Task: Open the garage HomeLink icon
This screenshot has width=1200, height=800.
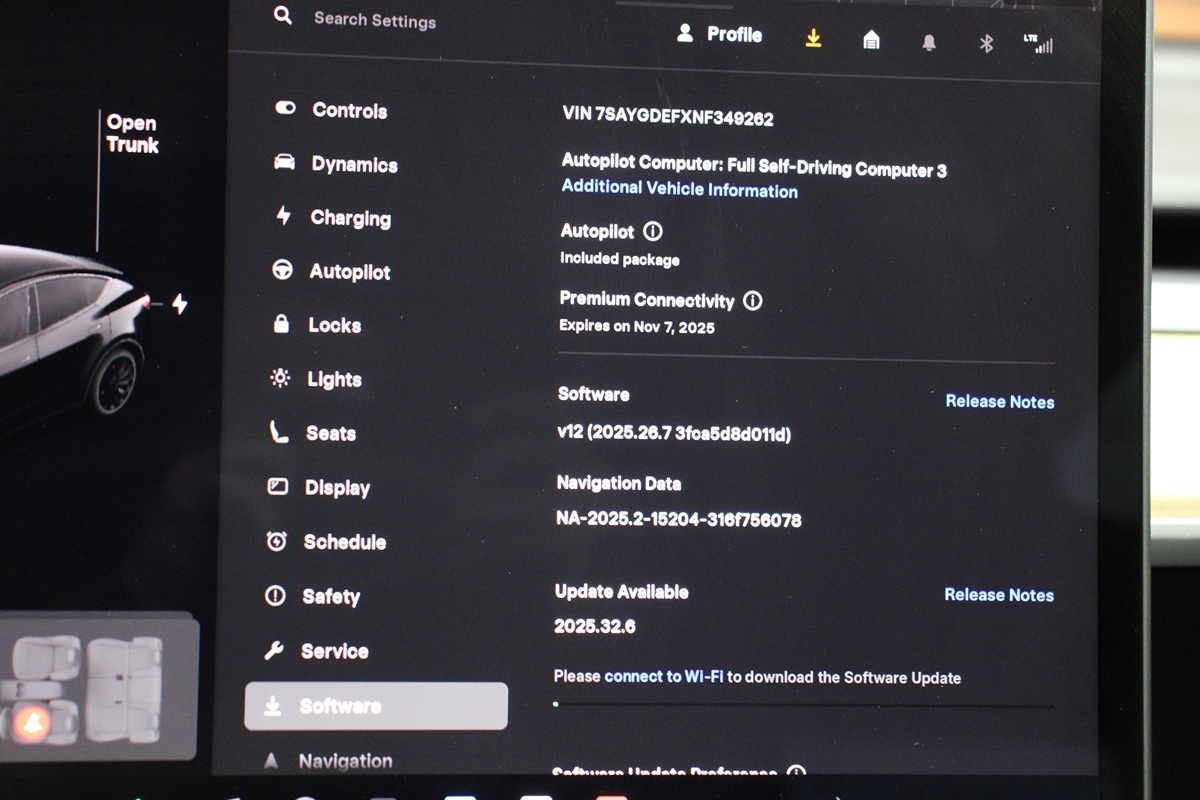Action: 871,40
